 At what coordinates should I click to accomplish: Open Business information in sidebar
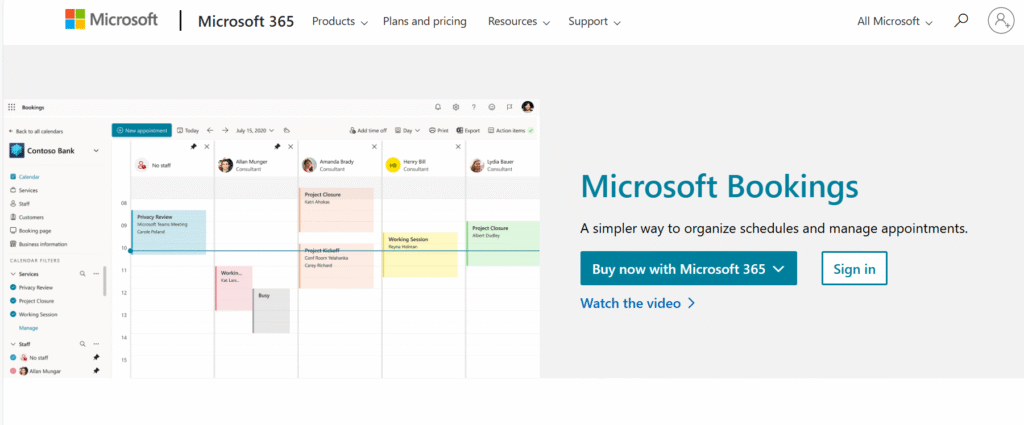click(38, 244)
